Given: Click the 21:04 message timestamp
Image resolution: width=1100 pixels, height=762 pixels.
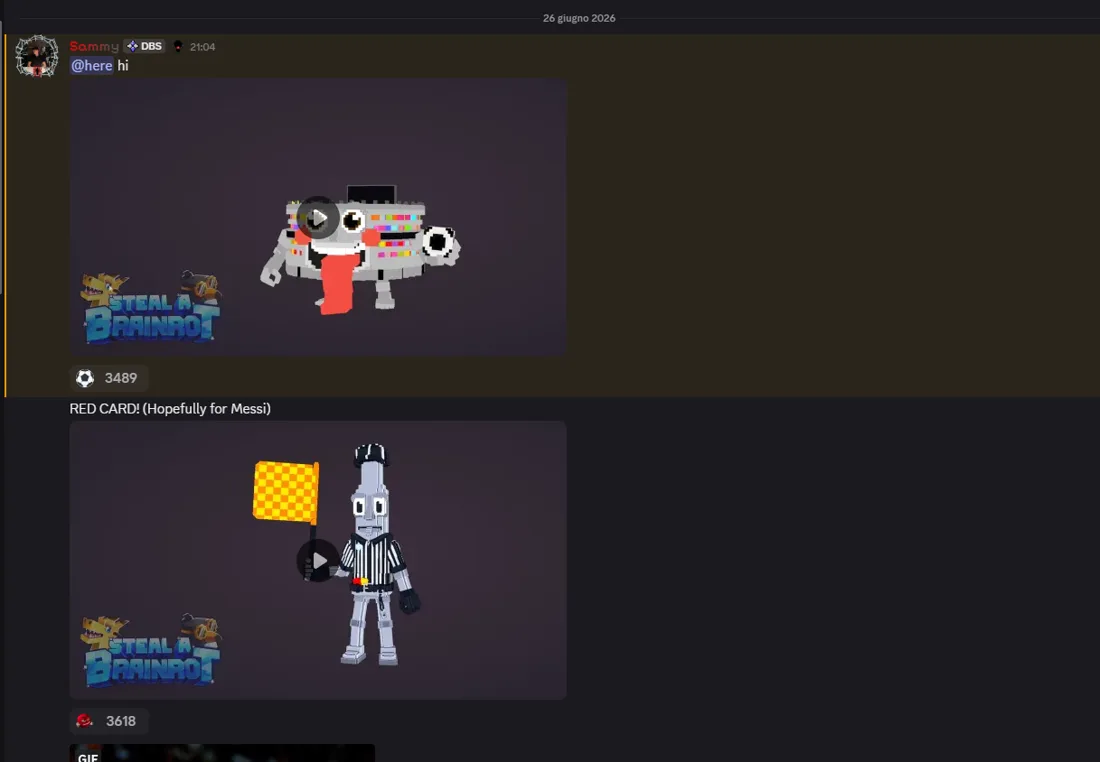Looking at the screenshot, I should [x=203, y=47].
